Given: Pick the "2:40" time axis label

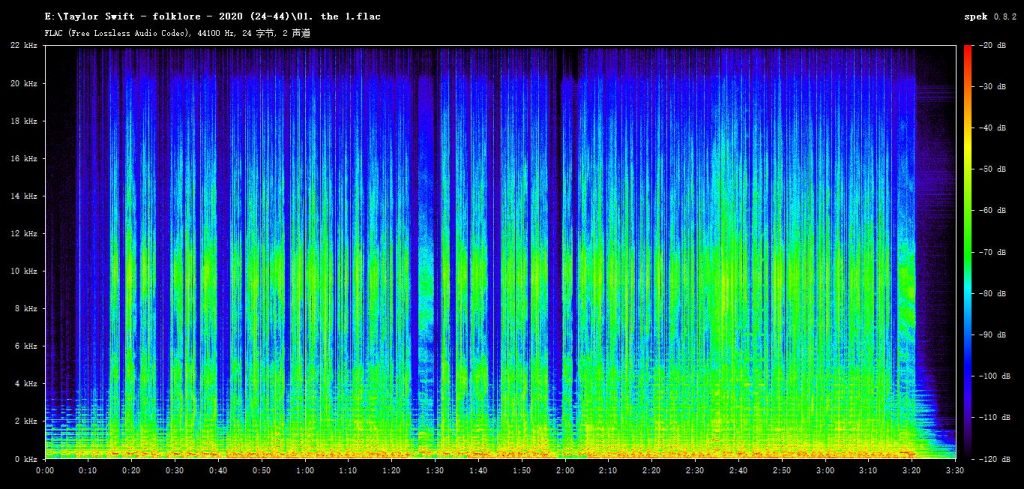Looking at the screenshot, I should coord(739,470).
